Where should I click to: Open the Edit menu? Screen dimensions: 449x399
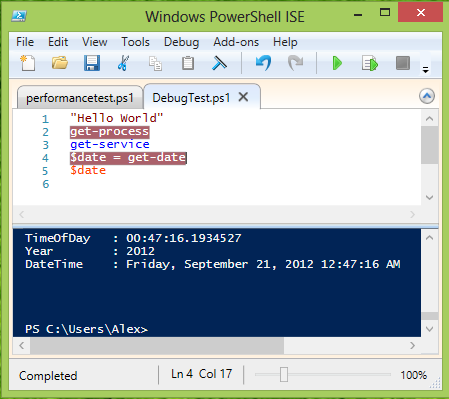(58, 42)
